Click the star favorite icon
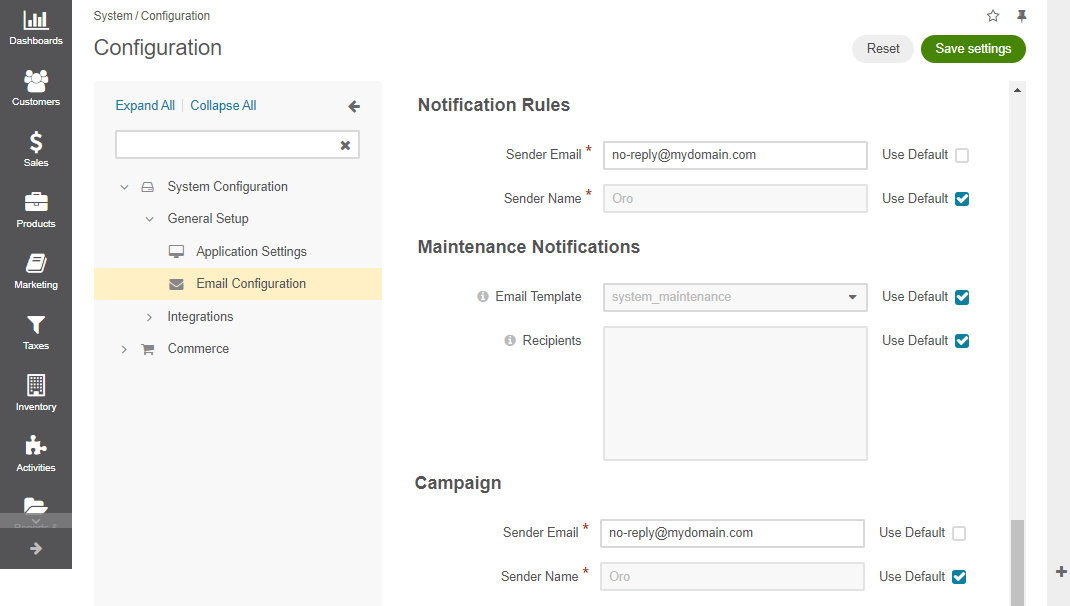Screen dimensions: 1070x606 pos(993,16)
